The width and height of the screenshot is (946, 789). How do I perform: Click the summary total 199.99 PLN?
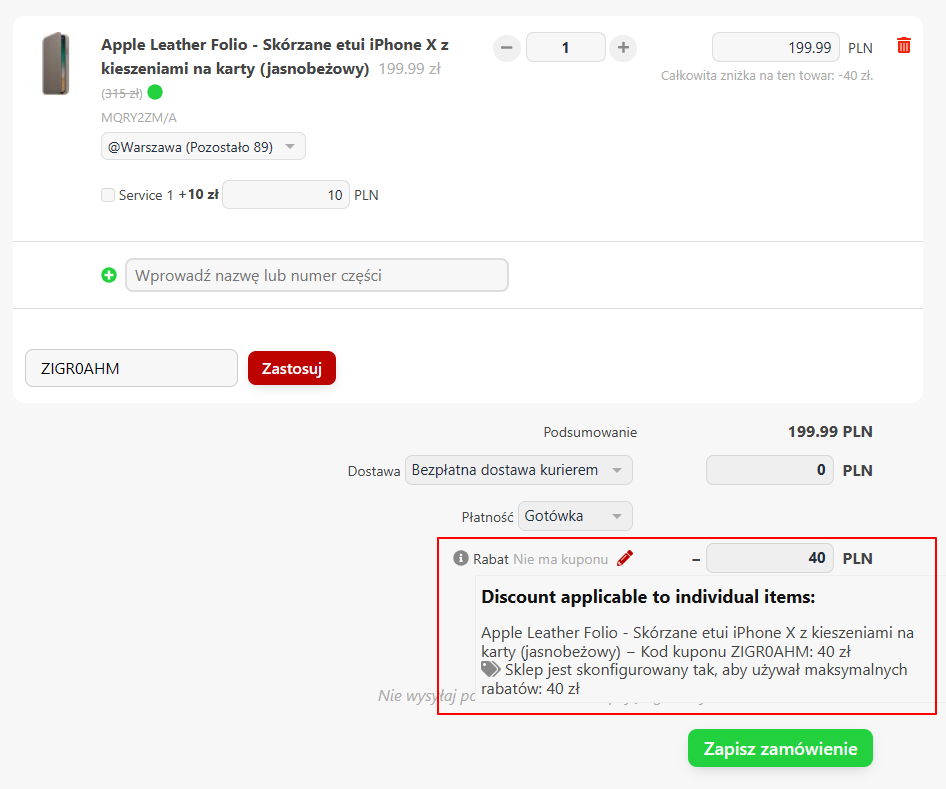(830, 432)
